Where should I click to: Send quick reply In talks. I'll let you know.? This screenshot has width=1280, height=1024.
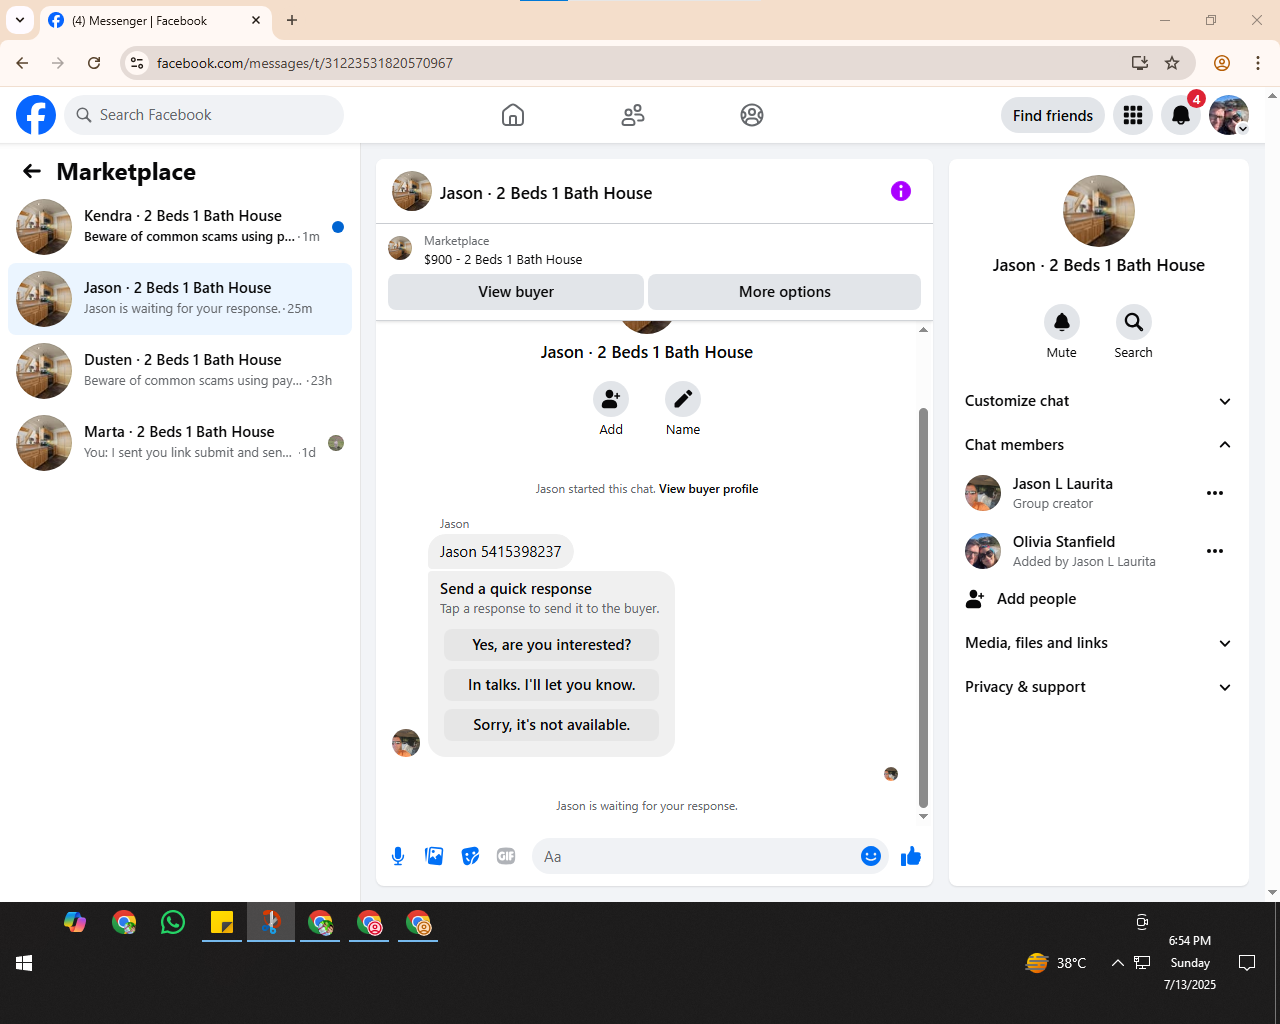[x=552, y=685]
